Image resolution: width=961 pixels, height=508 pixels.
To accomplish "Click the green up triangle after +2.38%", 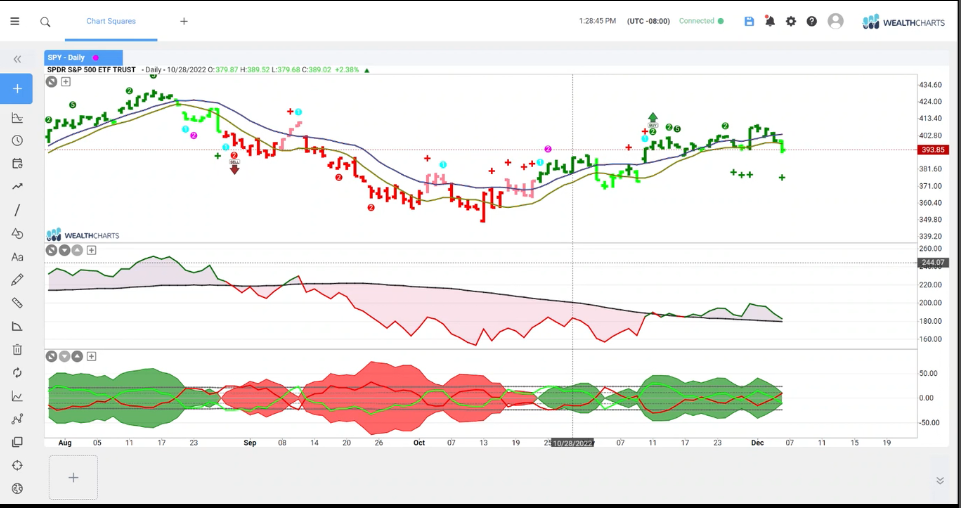I will coord(367,70).
